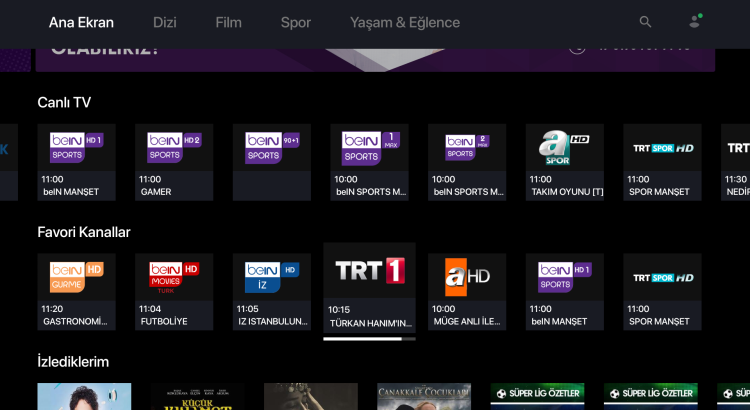Image resolution: width=750 pixels, height=410 pixels.
Task: Open the search icon in top bar
Action: coord(645,22)
